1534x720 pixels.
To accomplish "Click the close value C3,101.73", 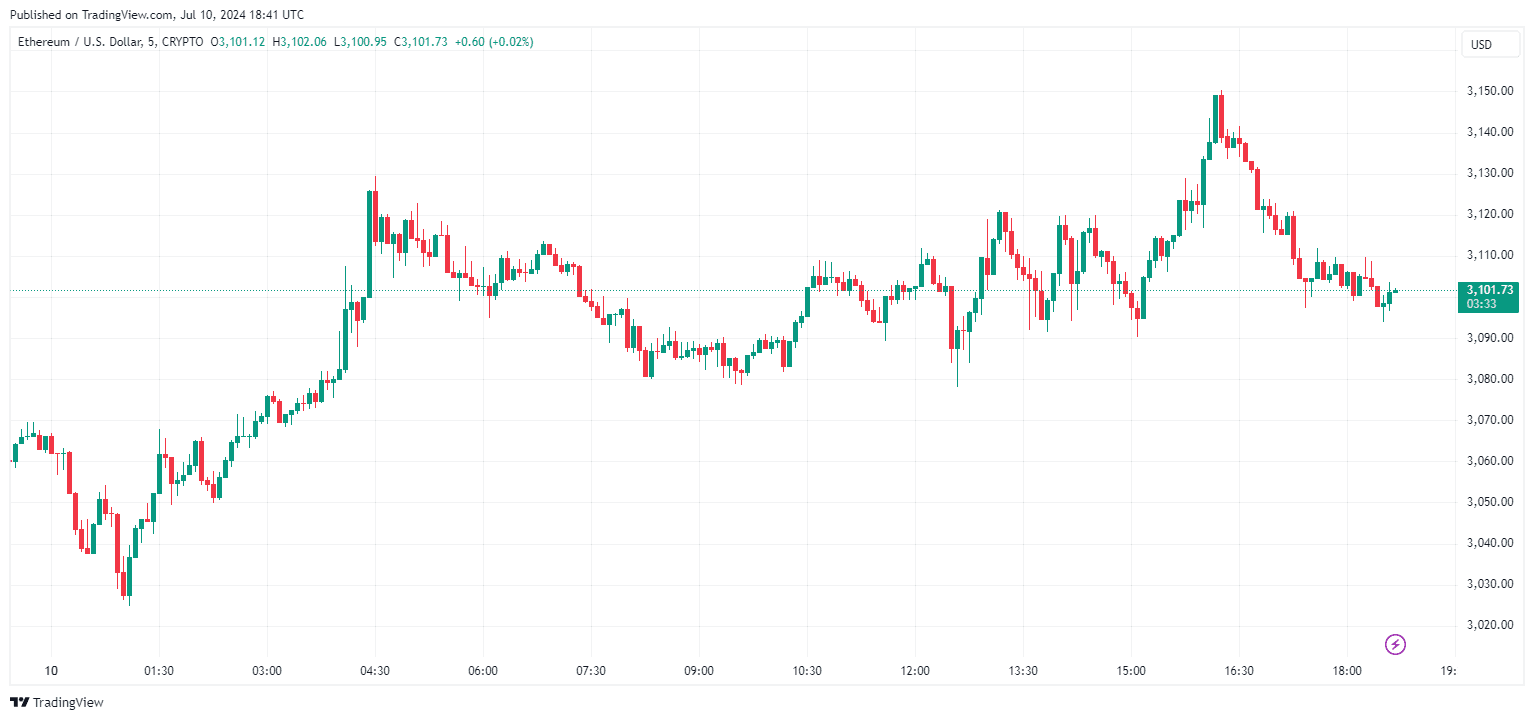I will pos(421,42).
